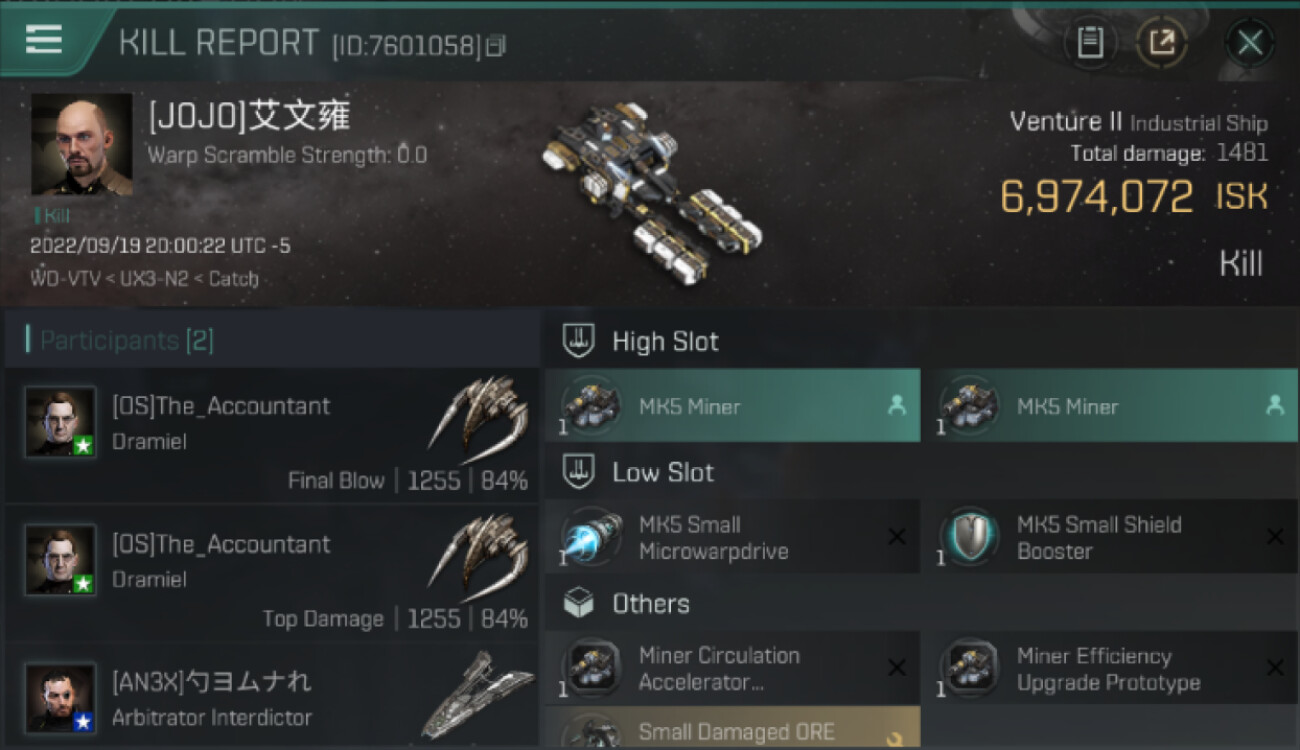Open the hamburger main menu
The width and height of the screenshot is (1300, 750).
click(44, 40)
